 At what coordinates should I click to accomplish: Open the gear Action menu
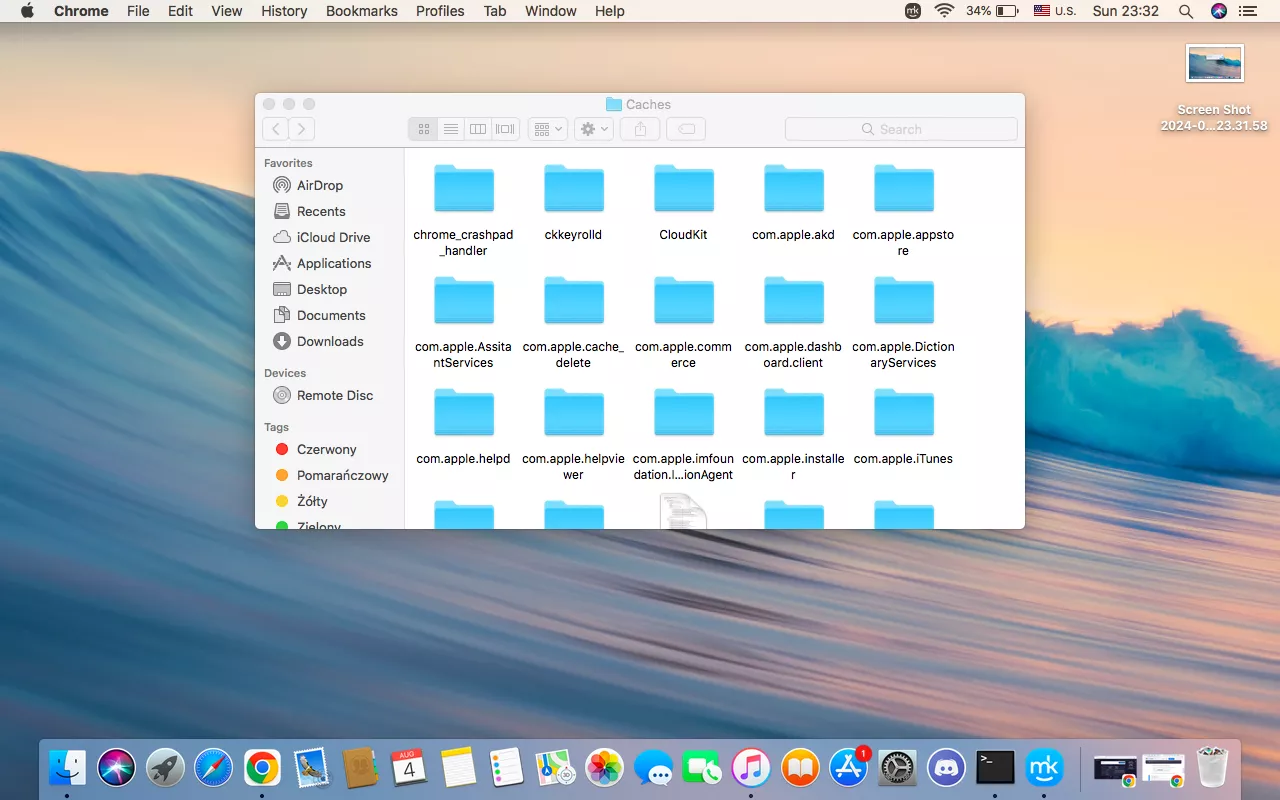pyautogui.click(x=593, y=129)
